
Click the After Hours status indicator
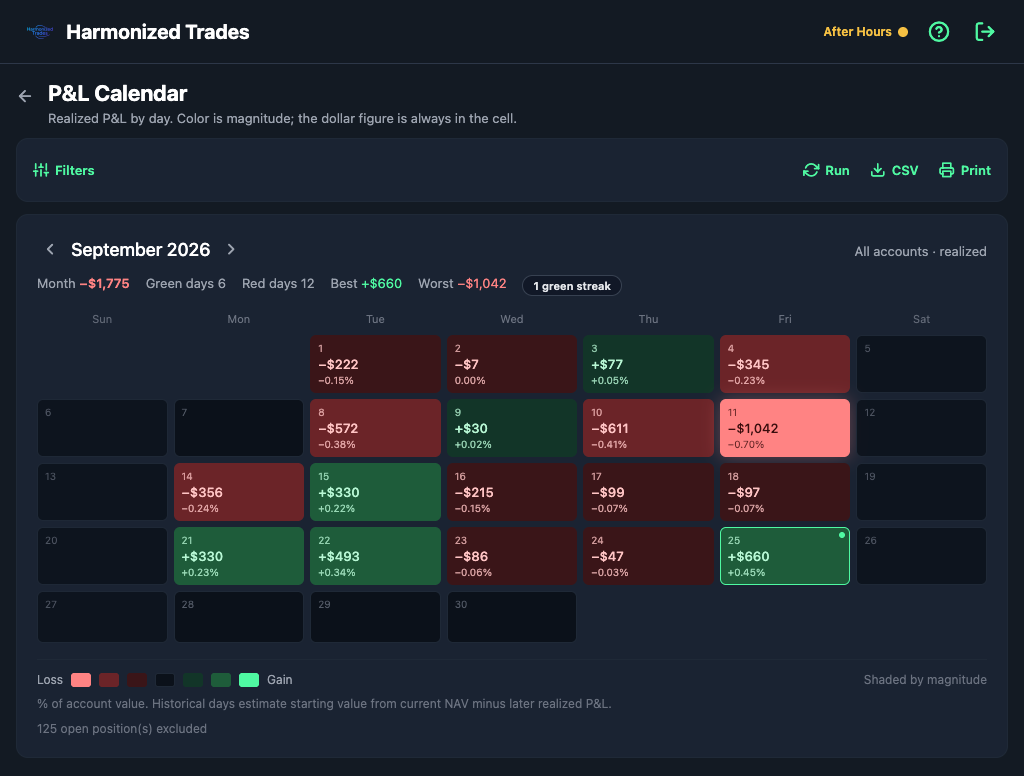click(865, 31)
